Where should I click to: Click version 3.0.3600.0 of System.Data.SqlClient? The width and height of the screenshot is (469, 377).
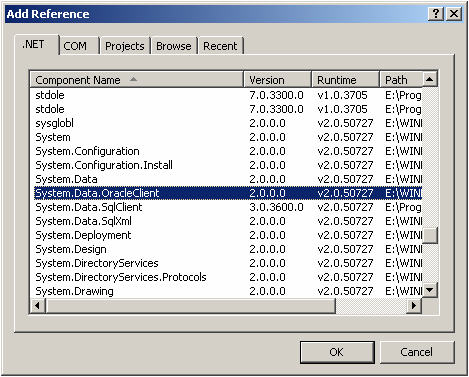tap(276, 207)
